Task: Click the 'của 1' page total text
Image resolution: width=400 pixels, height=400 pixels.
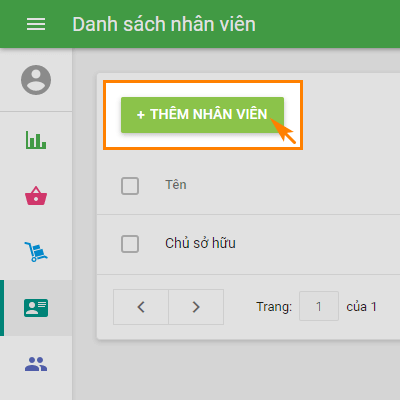Action: (x=362, y=307)
